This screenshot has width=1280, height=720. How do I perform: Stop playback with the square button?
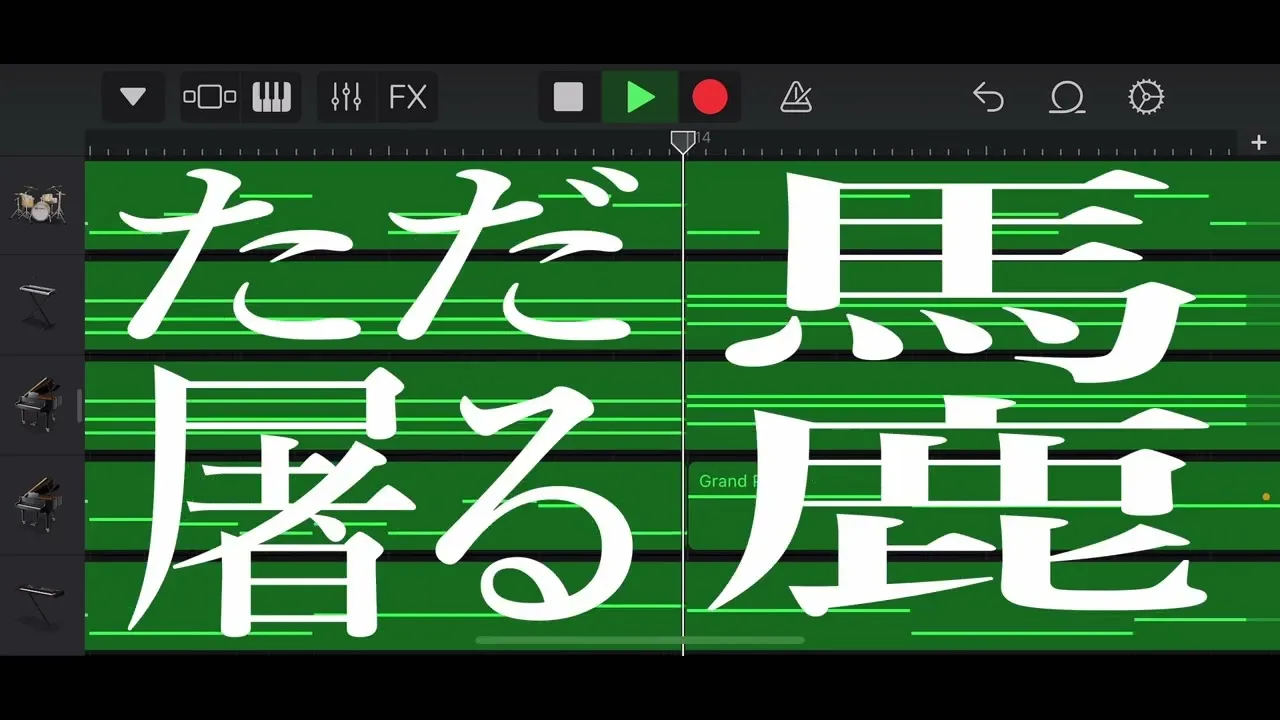(568, 97)
